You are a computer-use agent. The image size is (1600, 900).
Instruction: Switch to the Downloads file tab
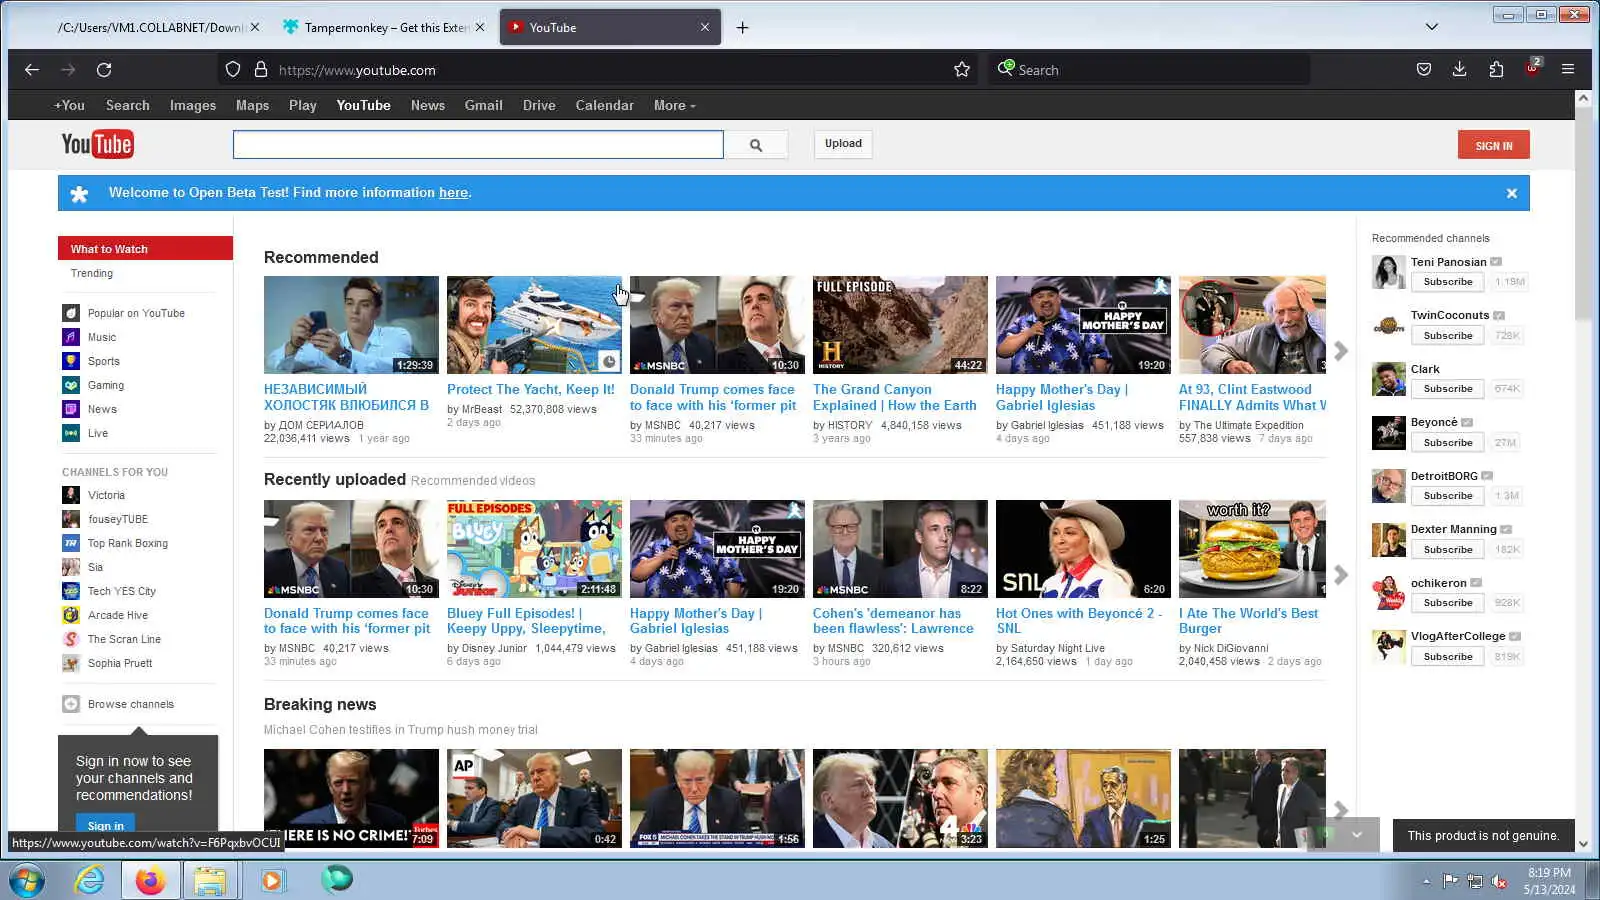coord(150,27)
